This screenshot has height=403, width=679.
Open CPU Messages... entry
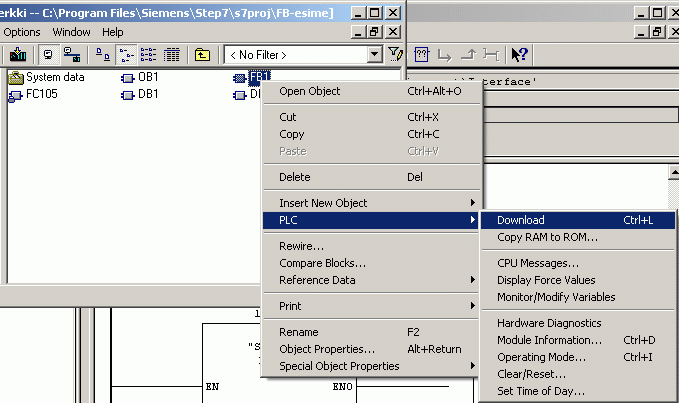tap(578, 263)
